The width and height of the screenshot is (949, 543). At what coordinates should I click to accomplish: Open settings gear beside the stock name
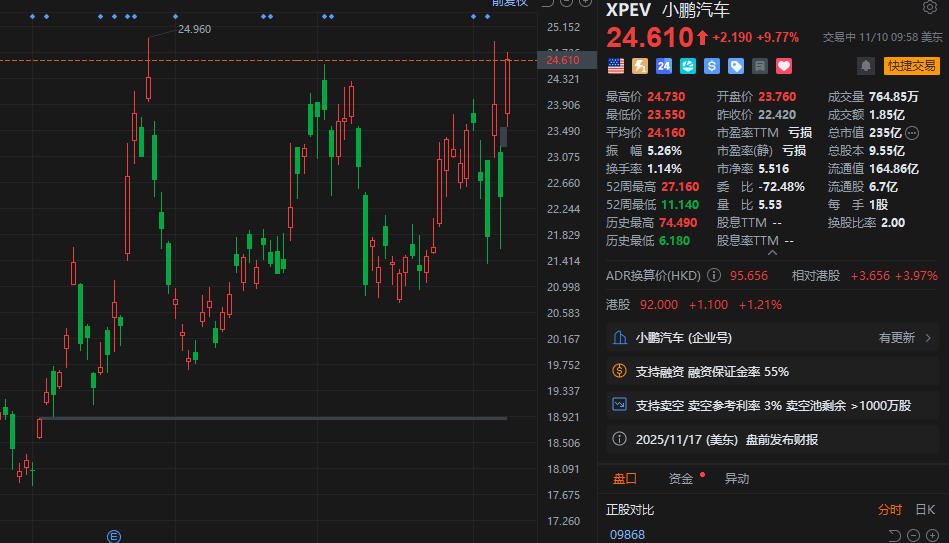click(929, 8)
